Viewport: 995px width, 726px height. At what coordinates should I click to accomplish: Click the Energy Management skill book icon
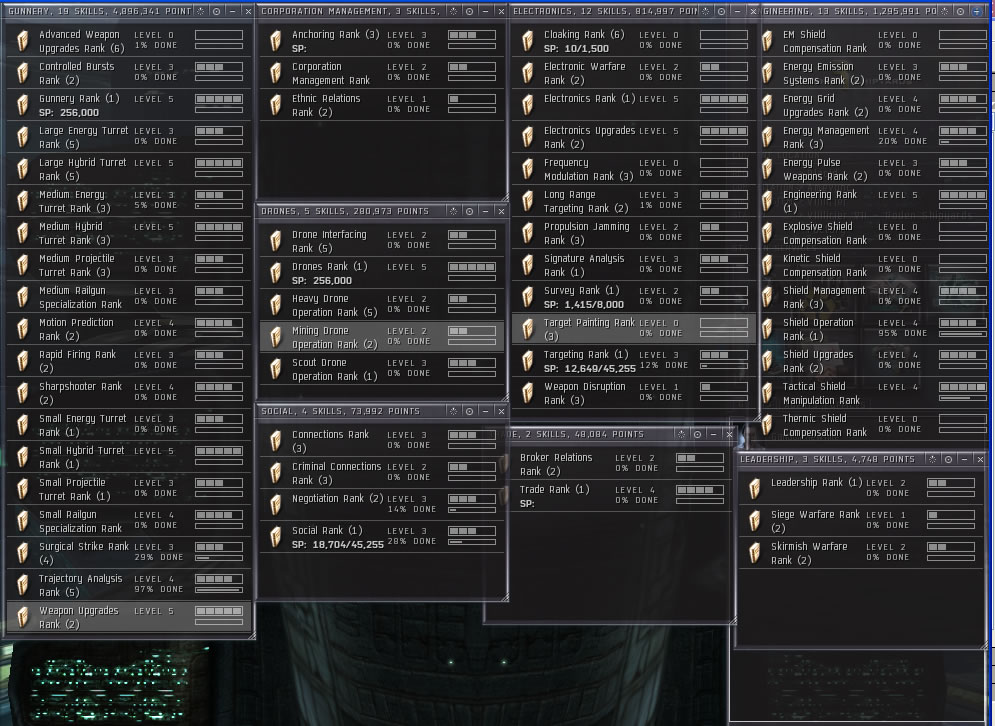767,137
